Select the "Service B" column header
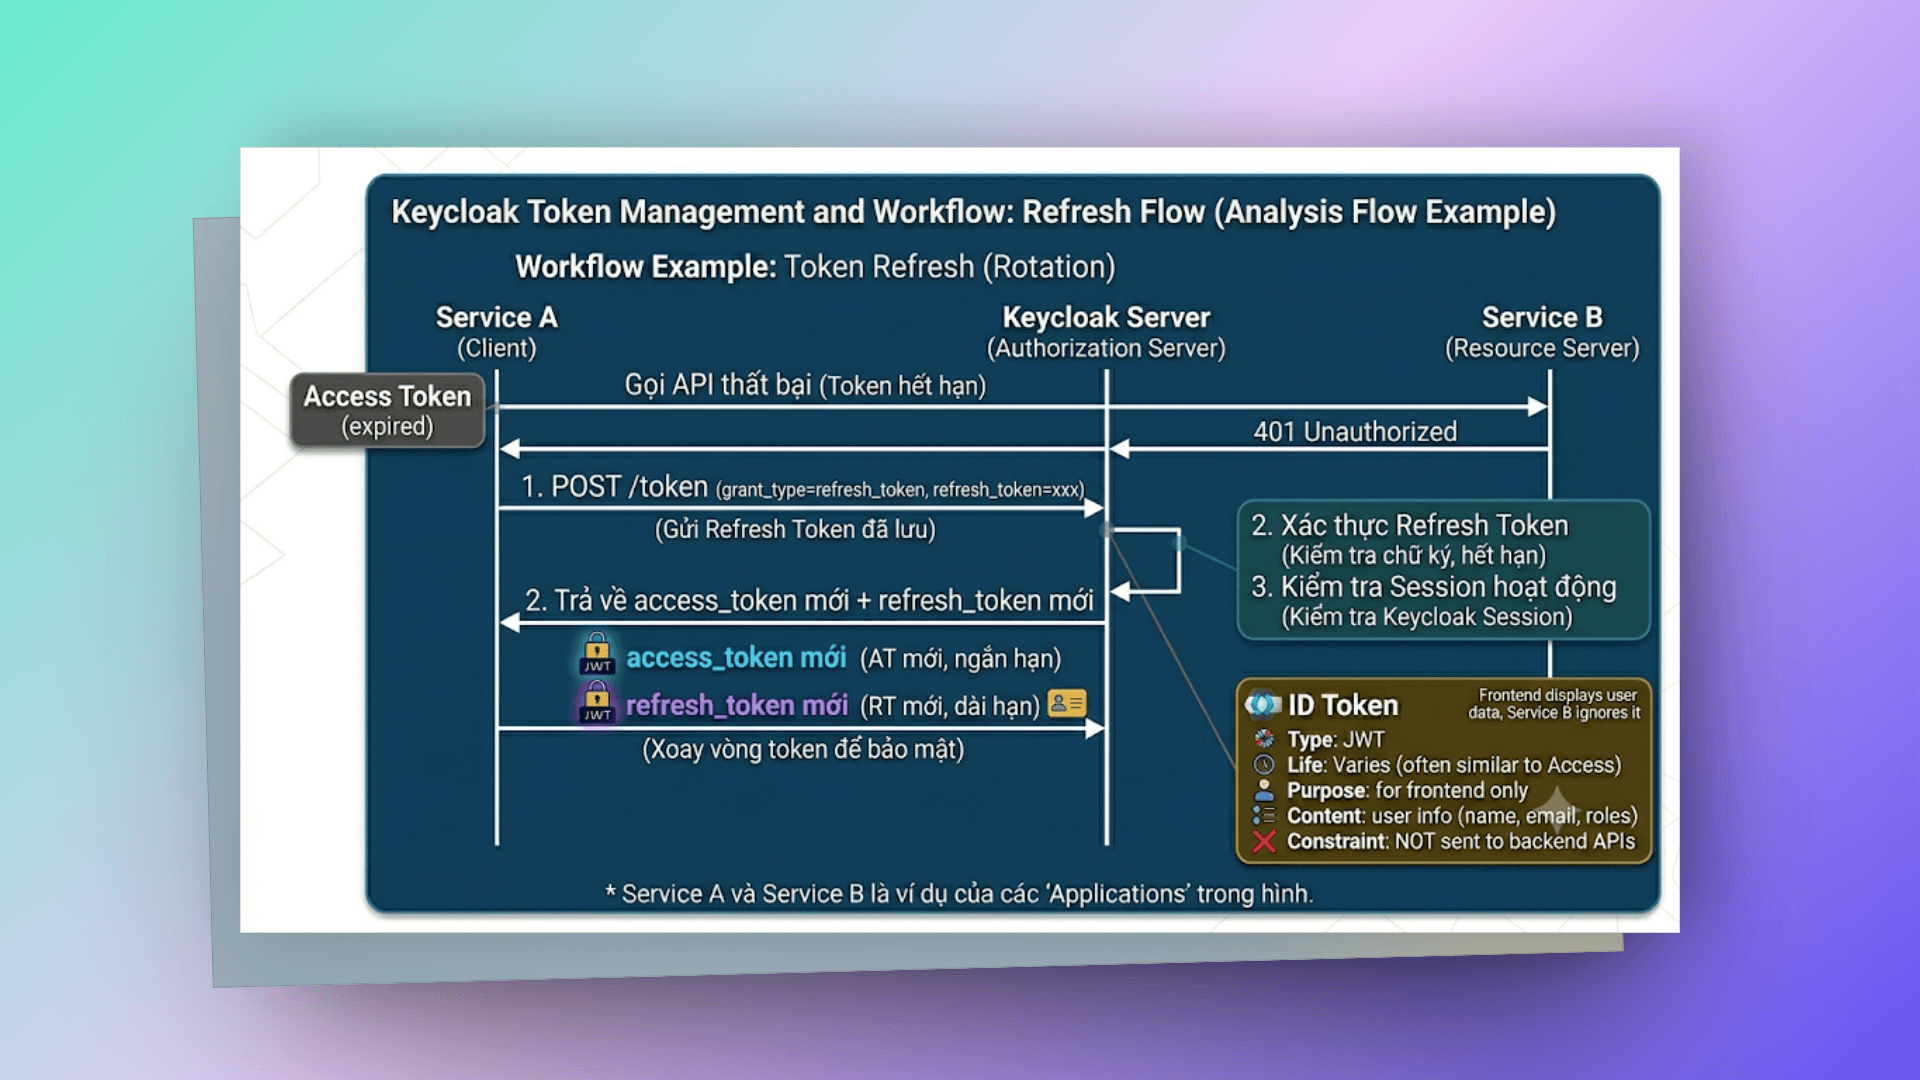The width and height of the screenshot is (1920, 1080). tap(1542, 317)
